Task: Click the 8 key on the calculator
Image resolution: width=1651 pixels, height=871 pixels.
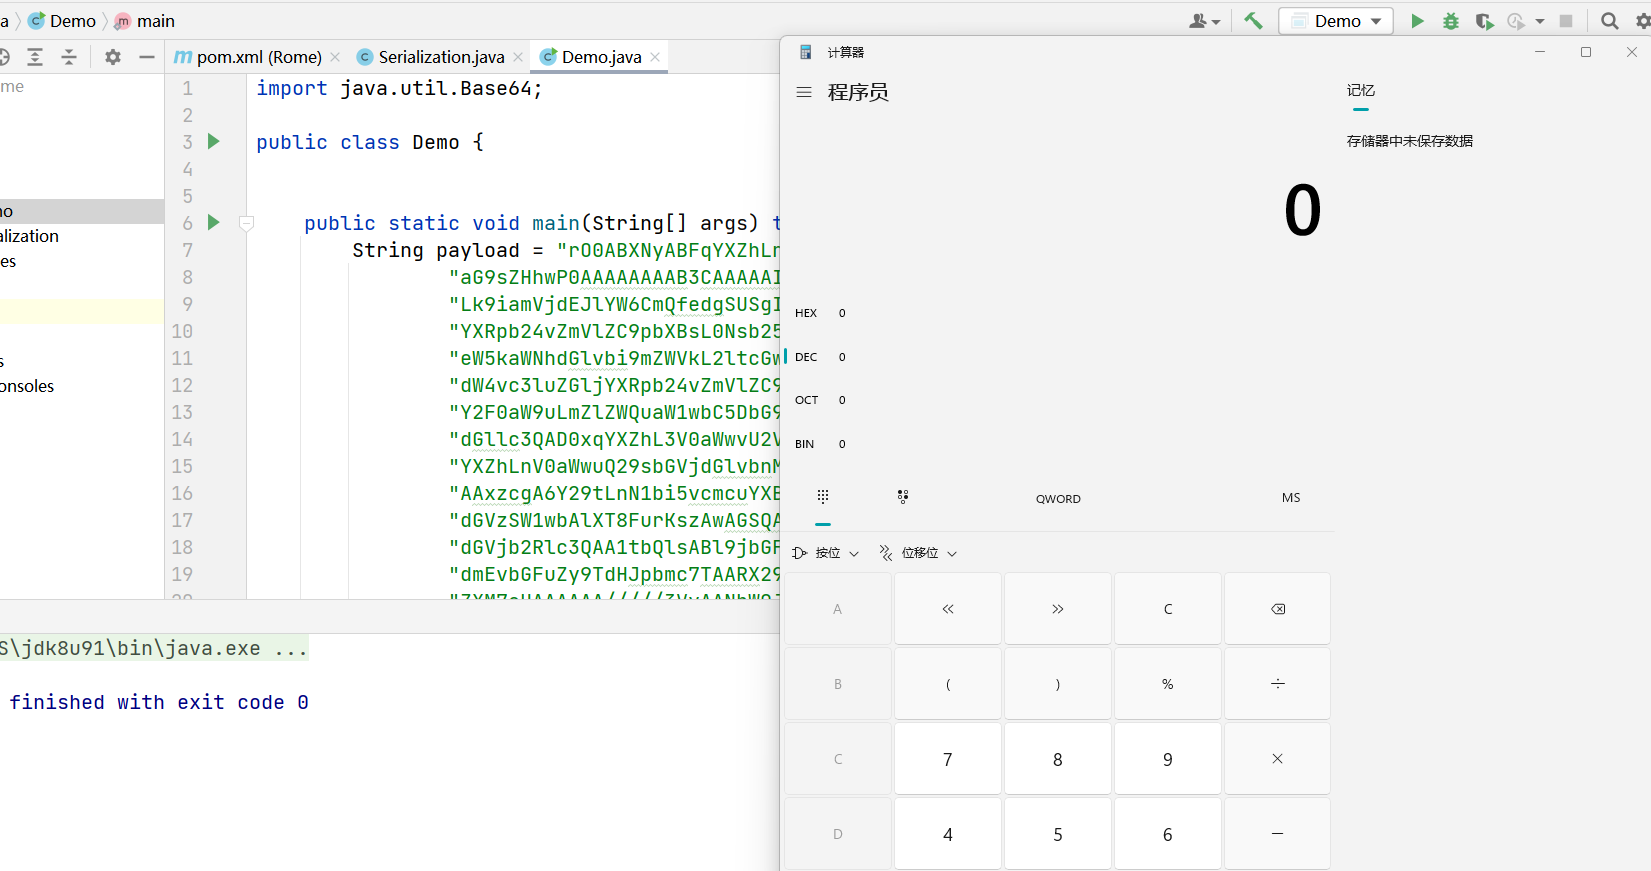Action: click(x=1058, y=759)
